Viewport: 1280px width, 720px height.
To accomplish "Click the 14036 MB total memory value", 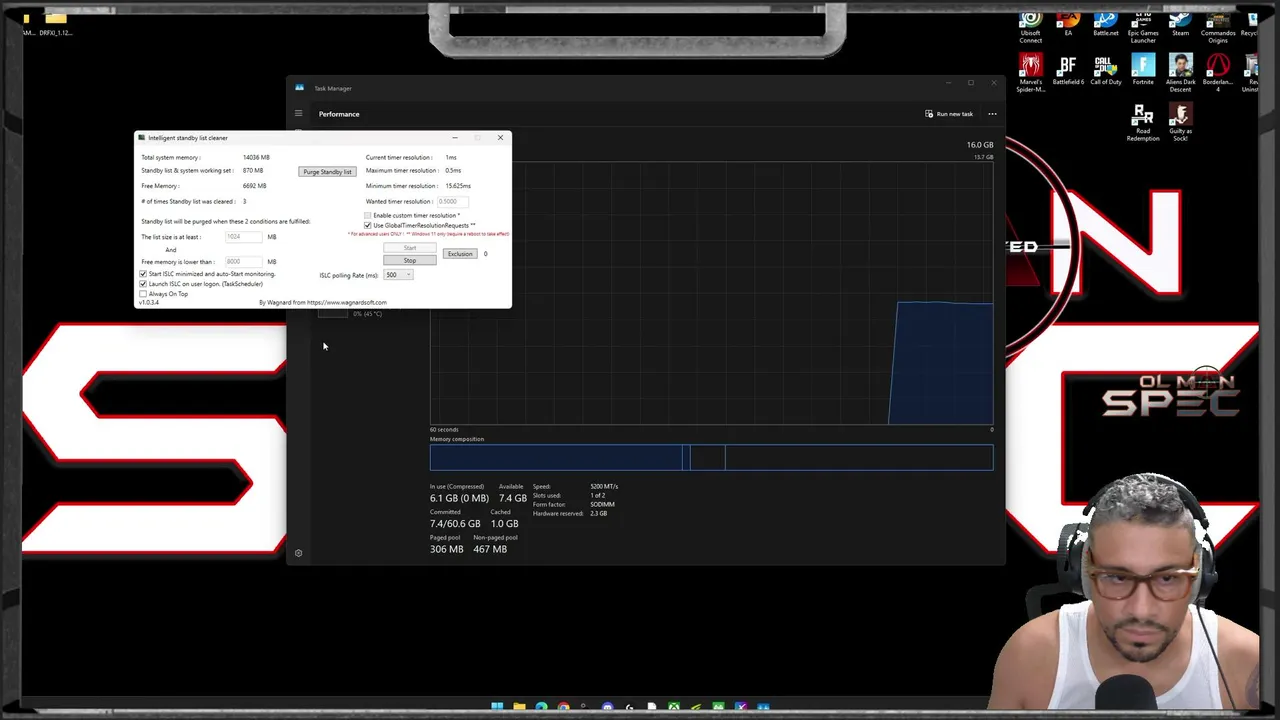I will [x=256, y=157].
